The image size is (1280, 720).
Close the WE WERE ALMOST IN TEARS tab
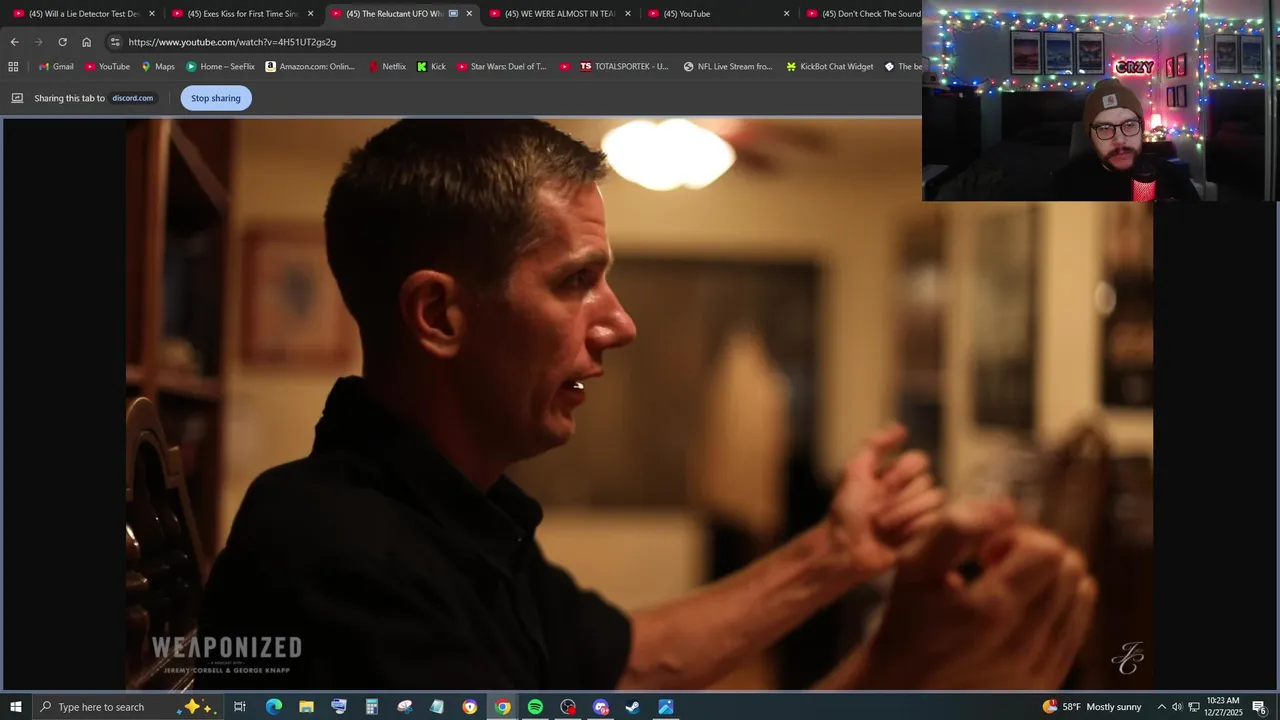tap(628, 14)
